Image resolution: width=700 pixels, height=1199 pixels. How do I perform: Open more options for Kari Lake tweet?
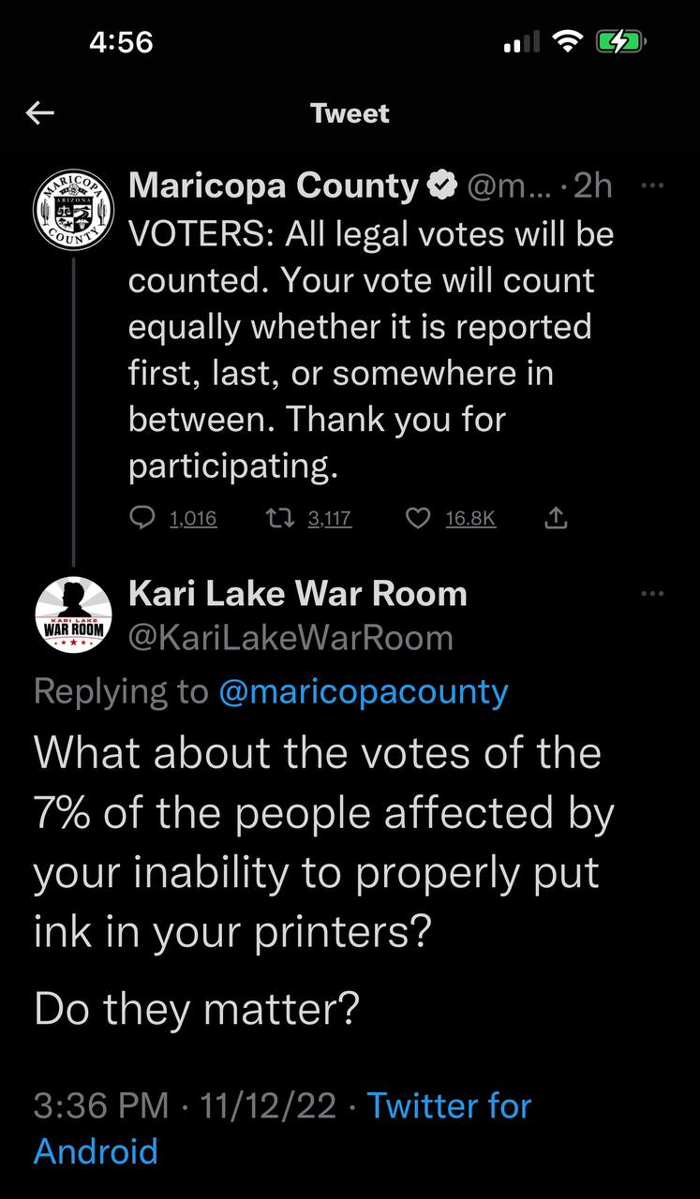click(652, 594)
